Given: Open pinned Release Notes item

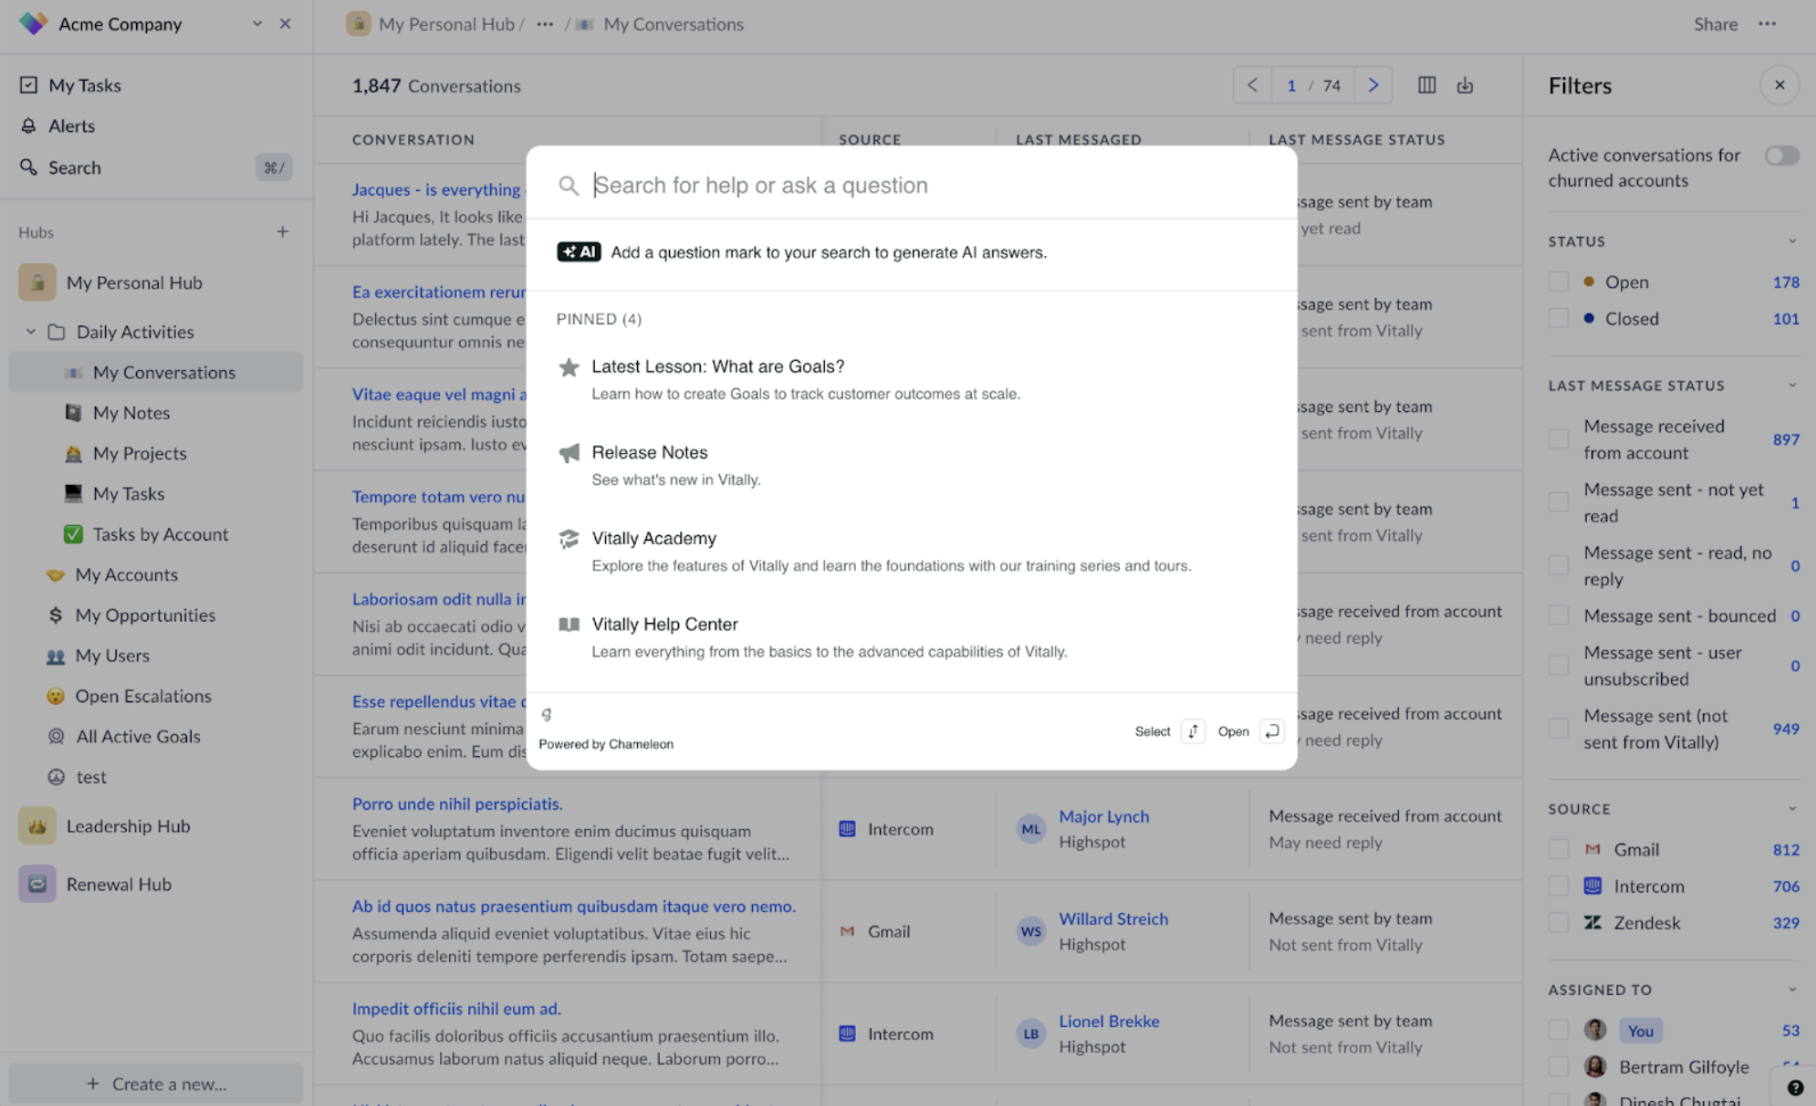Looking at the screenshot, I should click(x=911, y=465).
